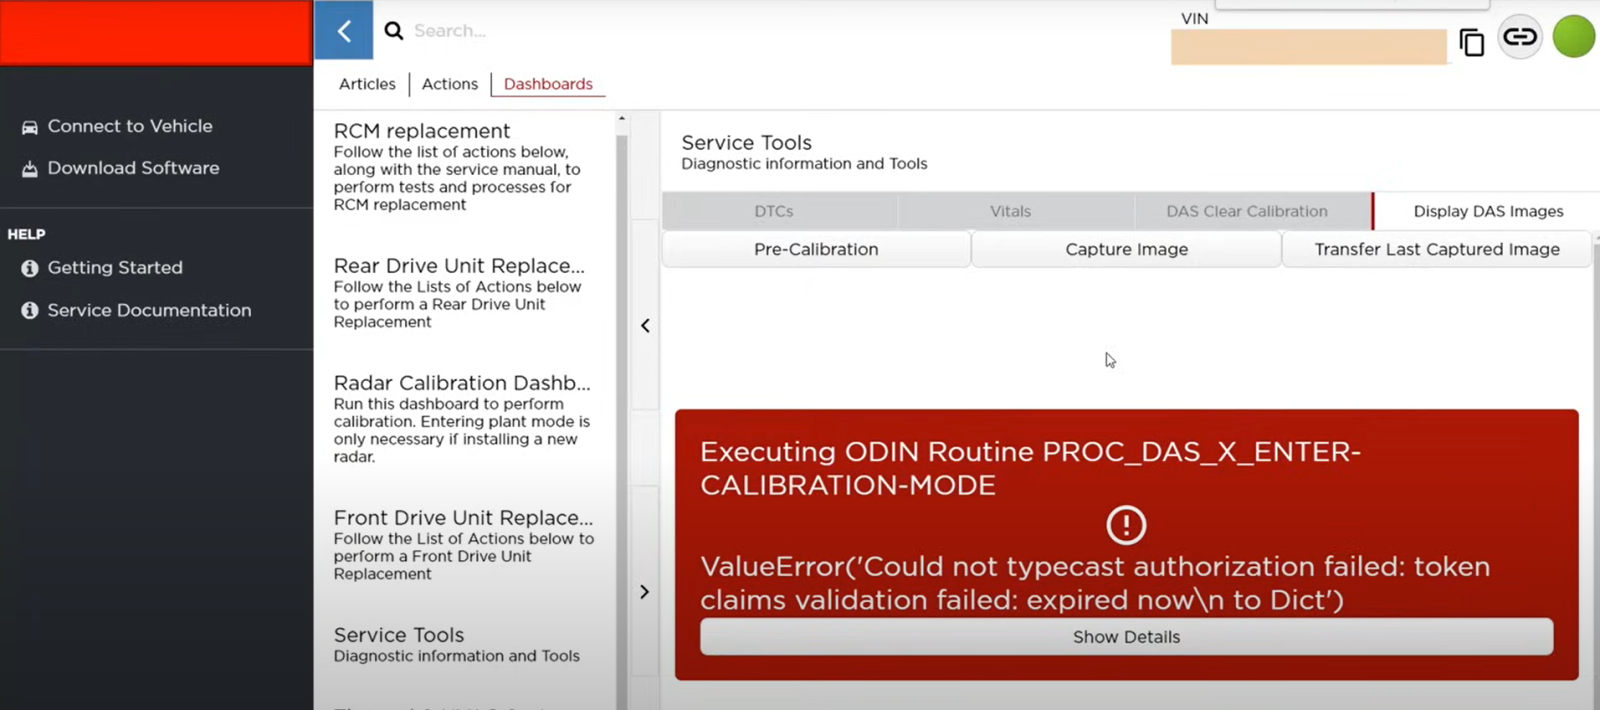Click the Capture Image button
The width and height of the screenshot is (1600, 710).
click(1126, 249)
